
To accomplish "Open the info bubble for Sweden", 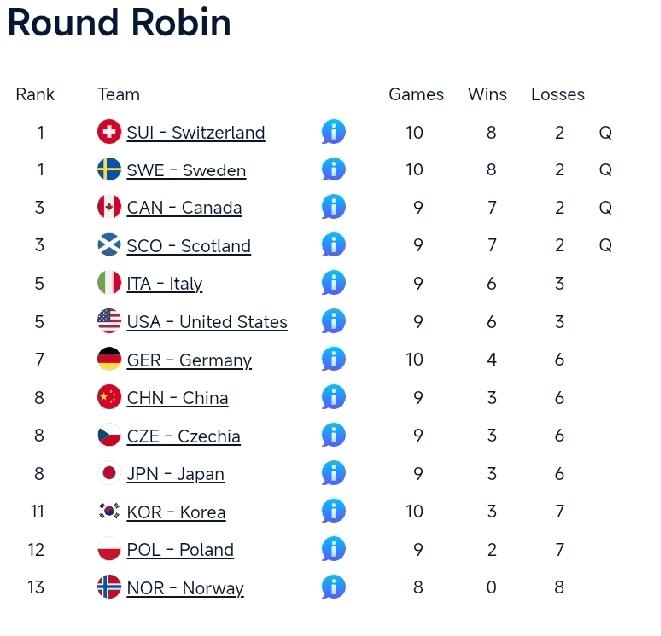I will pos(333,170).
